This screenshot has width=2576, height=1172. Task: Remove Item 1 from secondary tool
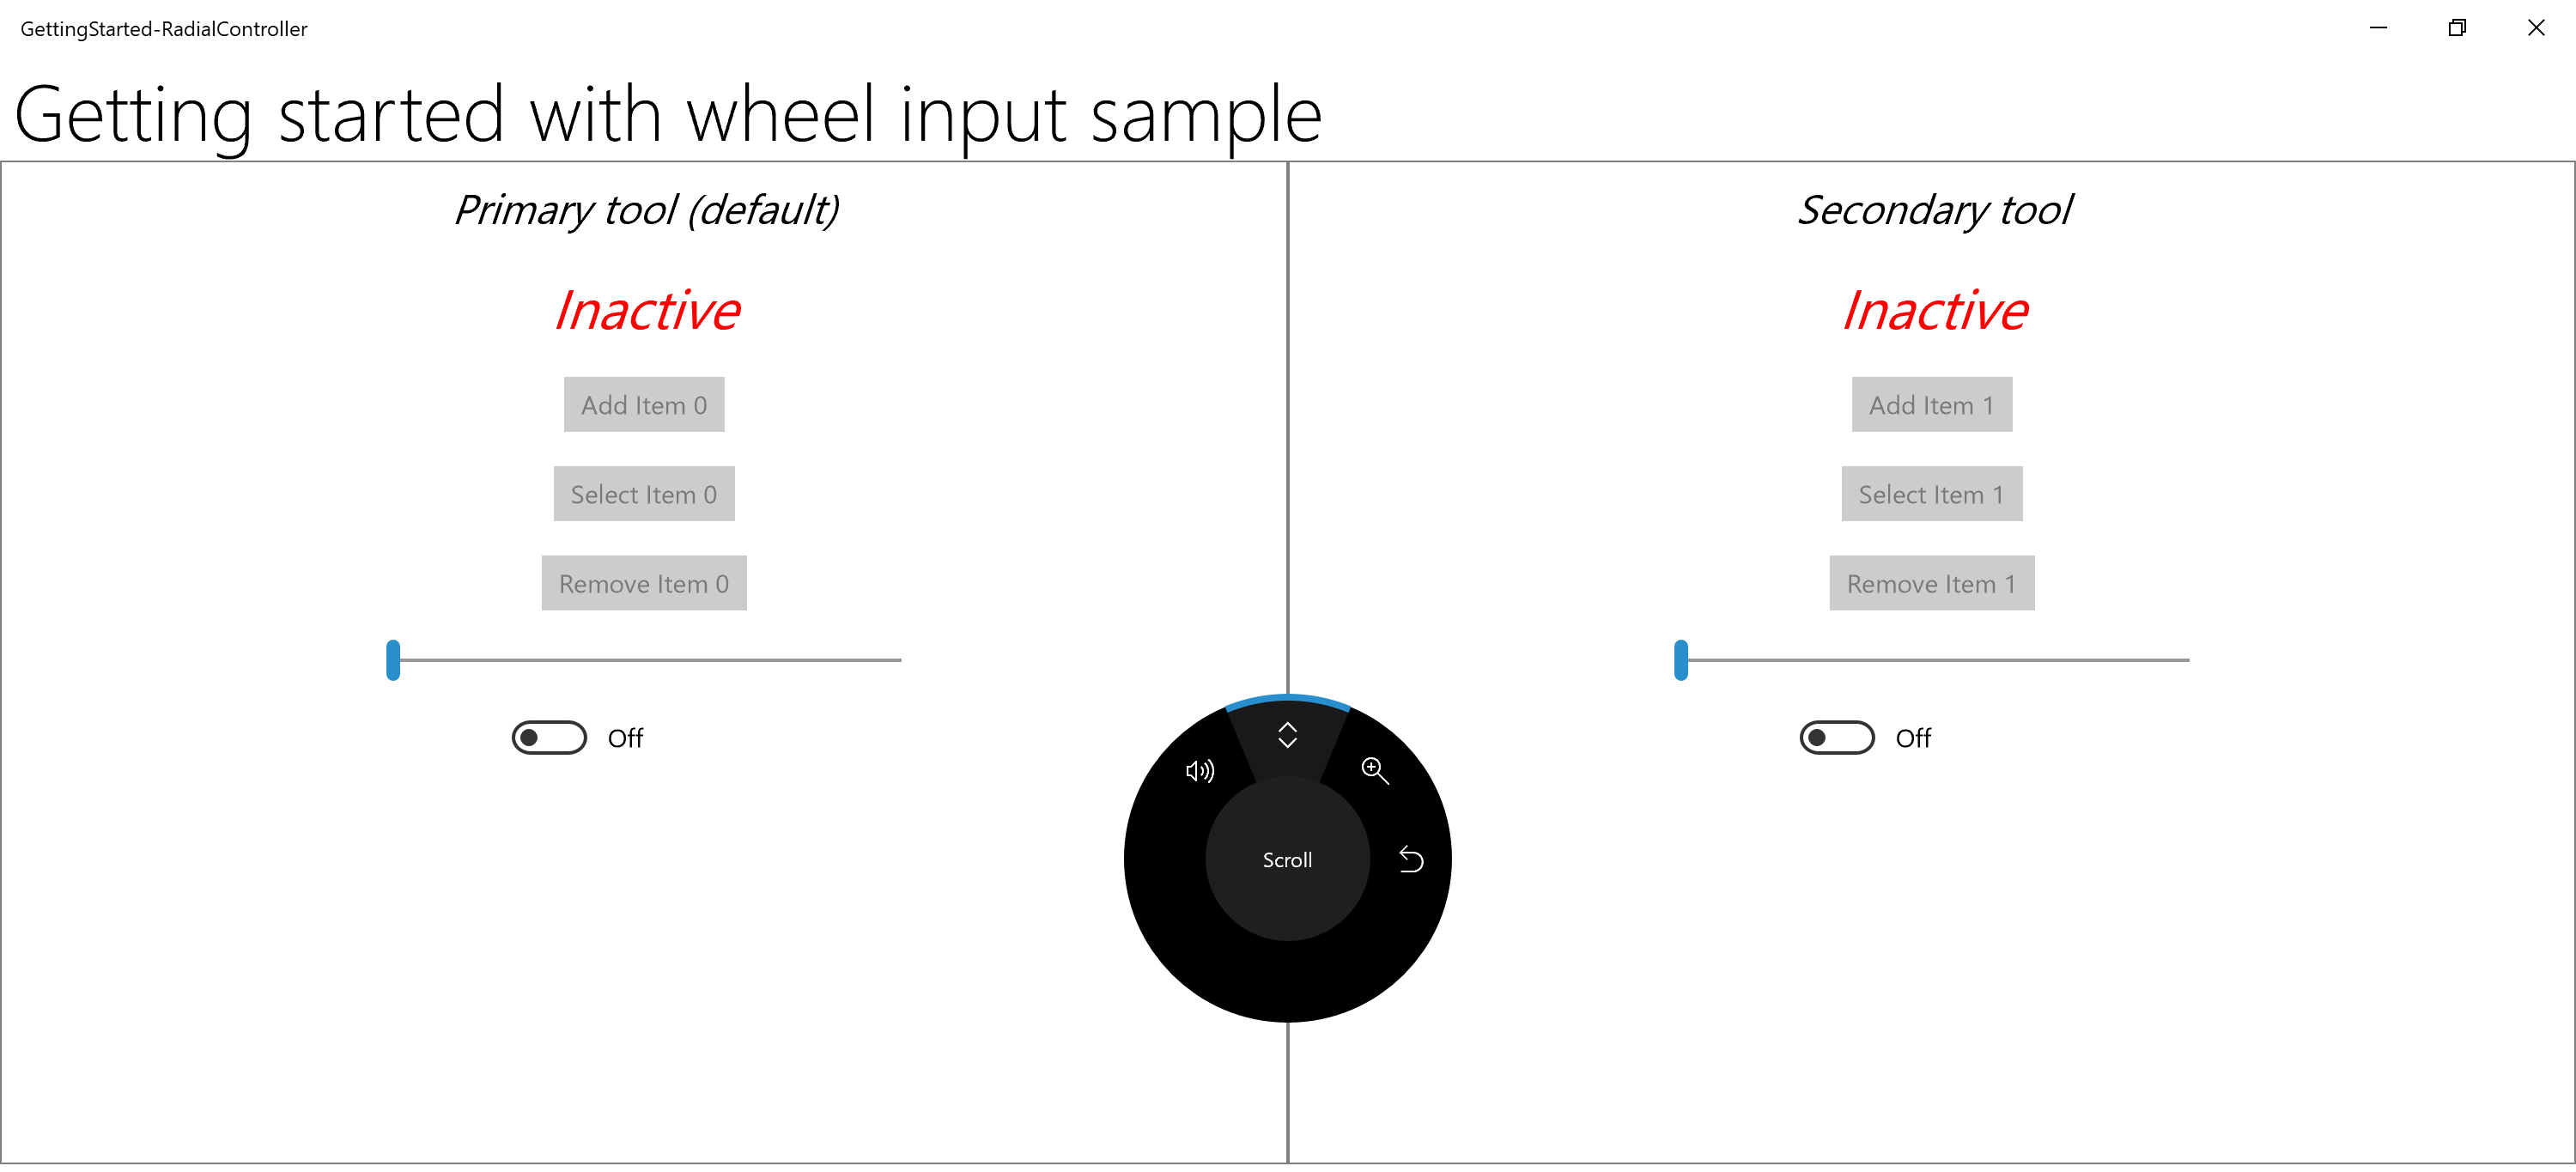coord(1932,584)
